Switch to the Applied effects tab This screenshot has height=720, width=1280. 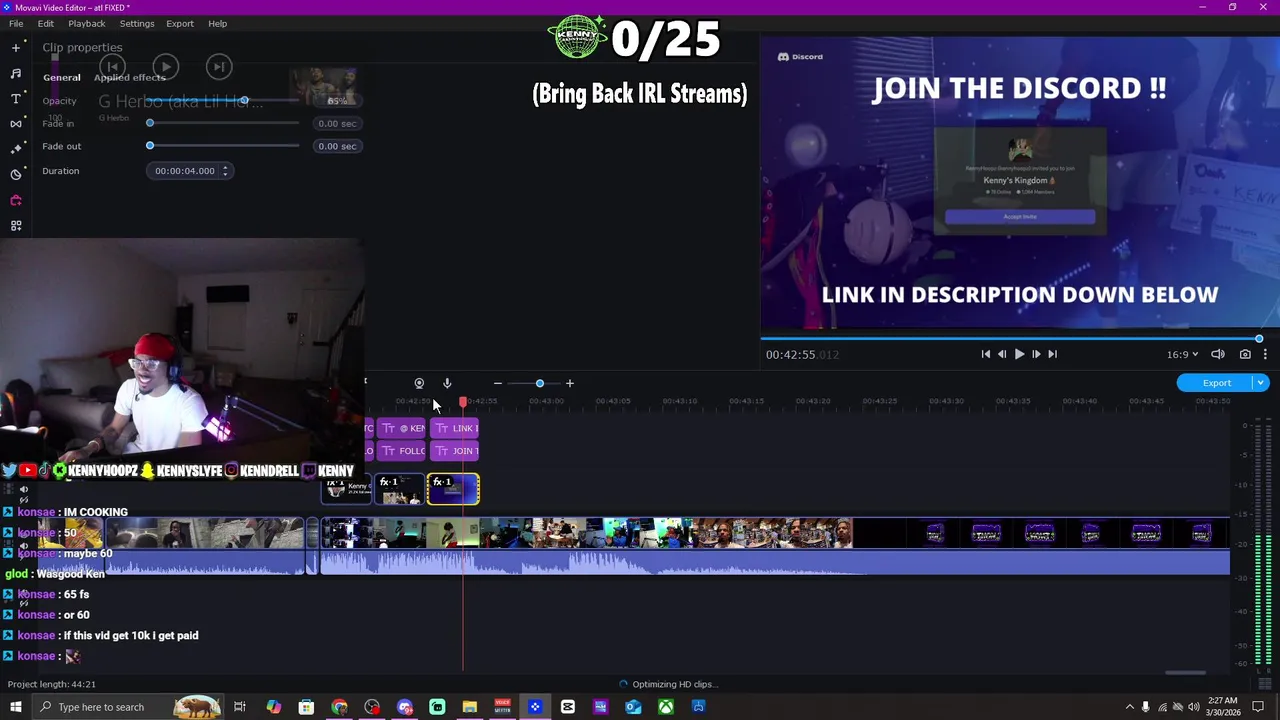pyautogui.click(x=130, y=77)
